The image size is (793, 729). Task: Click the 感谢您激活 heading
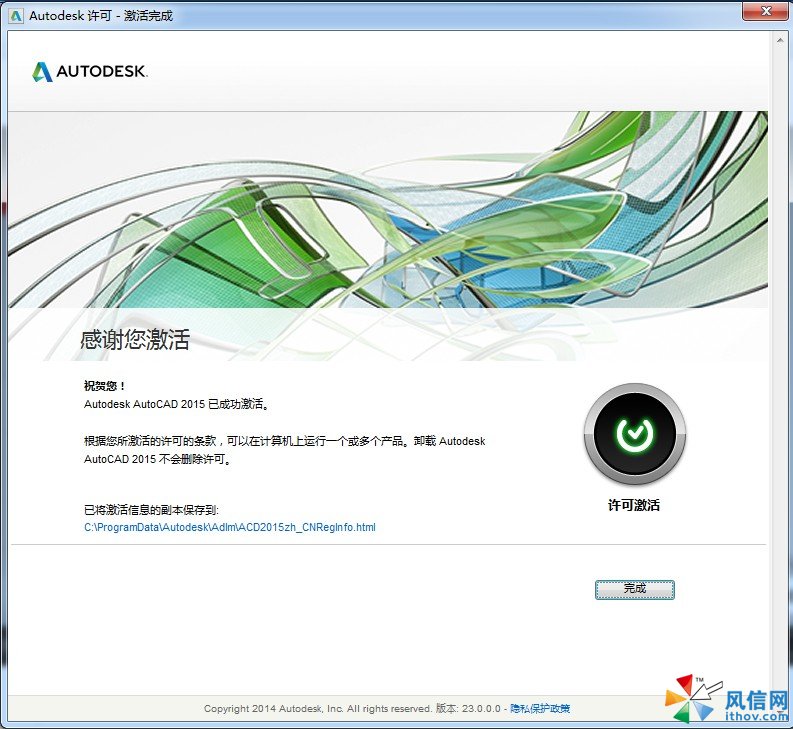coord(135,339)
